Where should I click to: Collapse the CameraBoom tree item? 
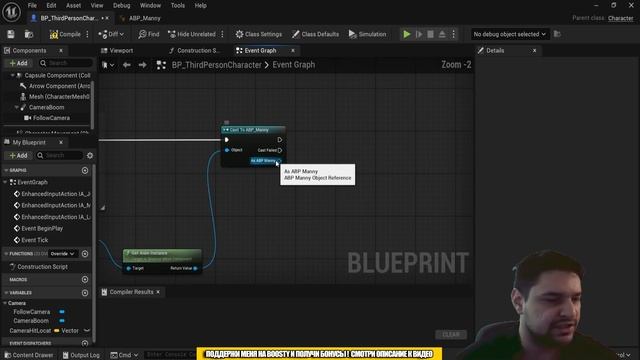pyautogui.click(x=16, y=107)
